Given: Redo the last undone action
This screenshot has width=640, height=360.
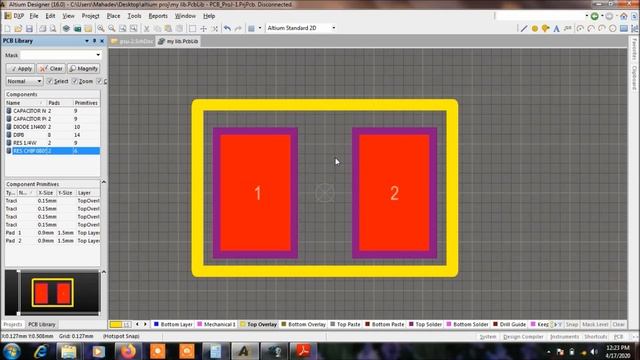Looking at the screenshot, I should coord(238,29).
